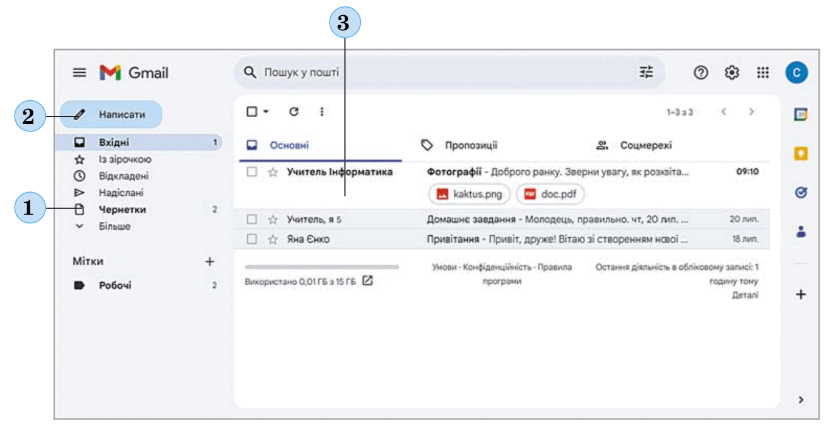Select the Учитель Інформатика message checkbox

pyautogui.click(x=252, y=172)
